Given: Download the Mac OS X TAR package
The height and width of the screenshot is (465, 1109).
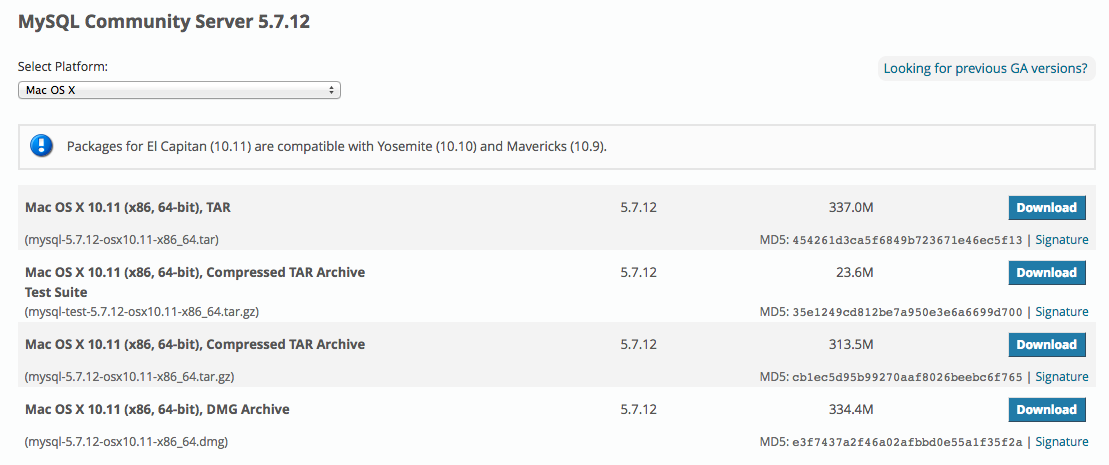Looking at the screenshot, I should pos(1046,208).
